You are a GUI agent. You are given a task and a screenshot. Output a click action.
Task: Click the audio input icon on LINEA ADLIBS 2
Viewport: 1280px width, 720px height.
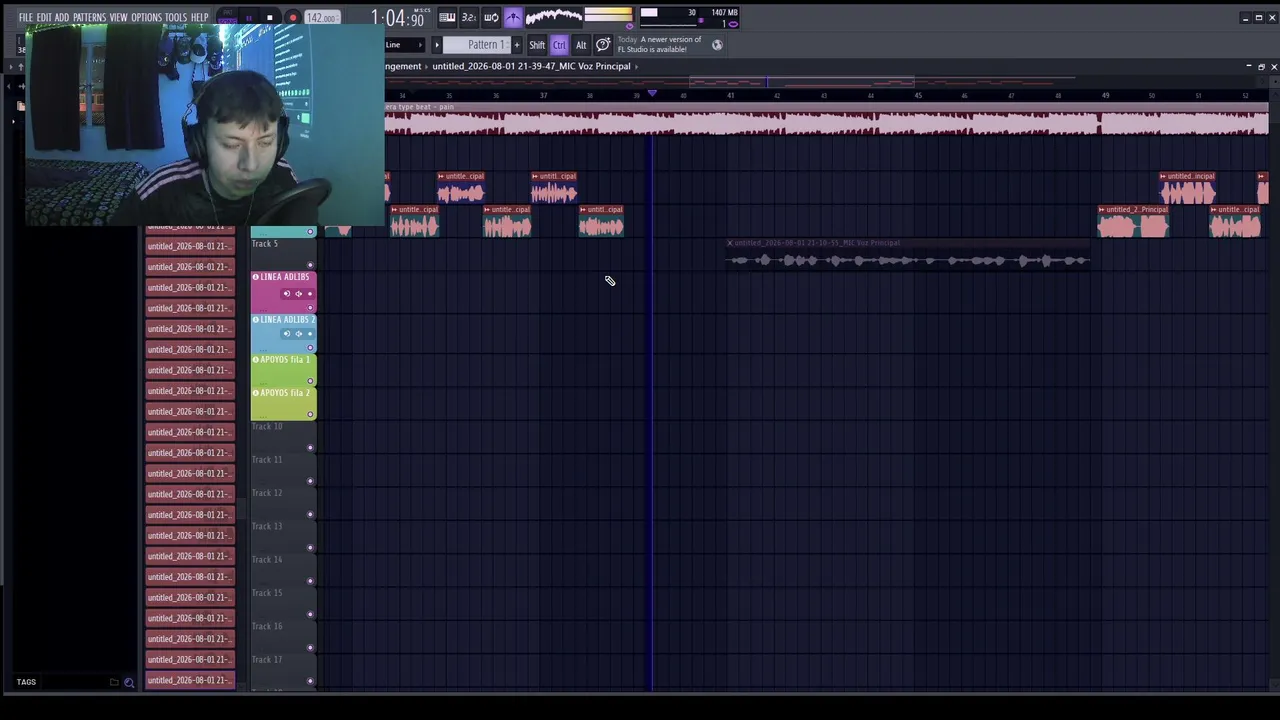point(286,334)
